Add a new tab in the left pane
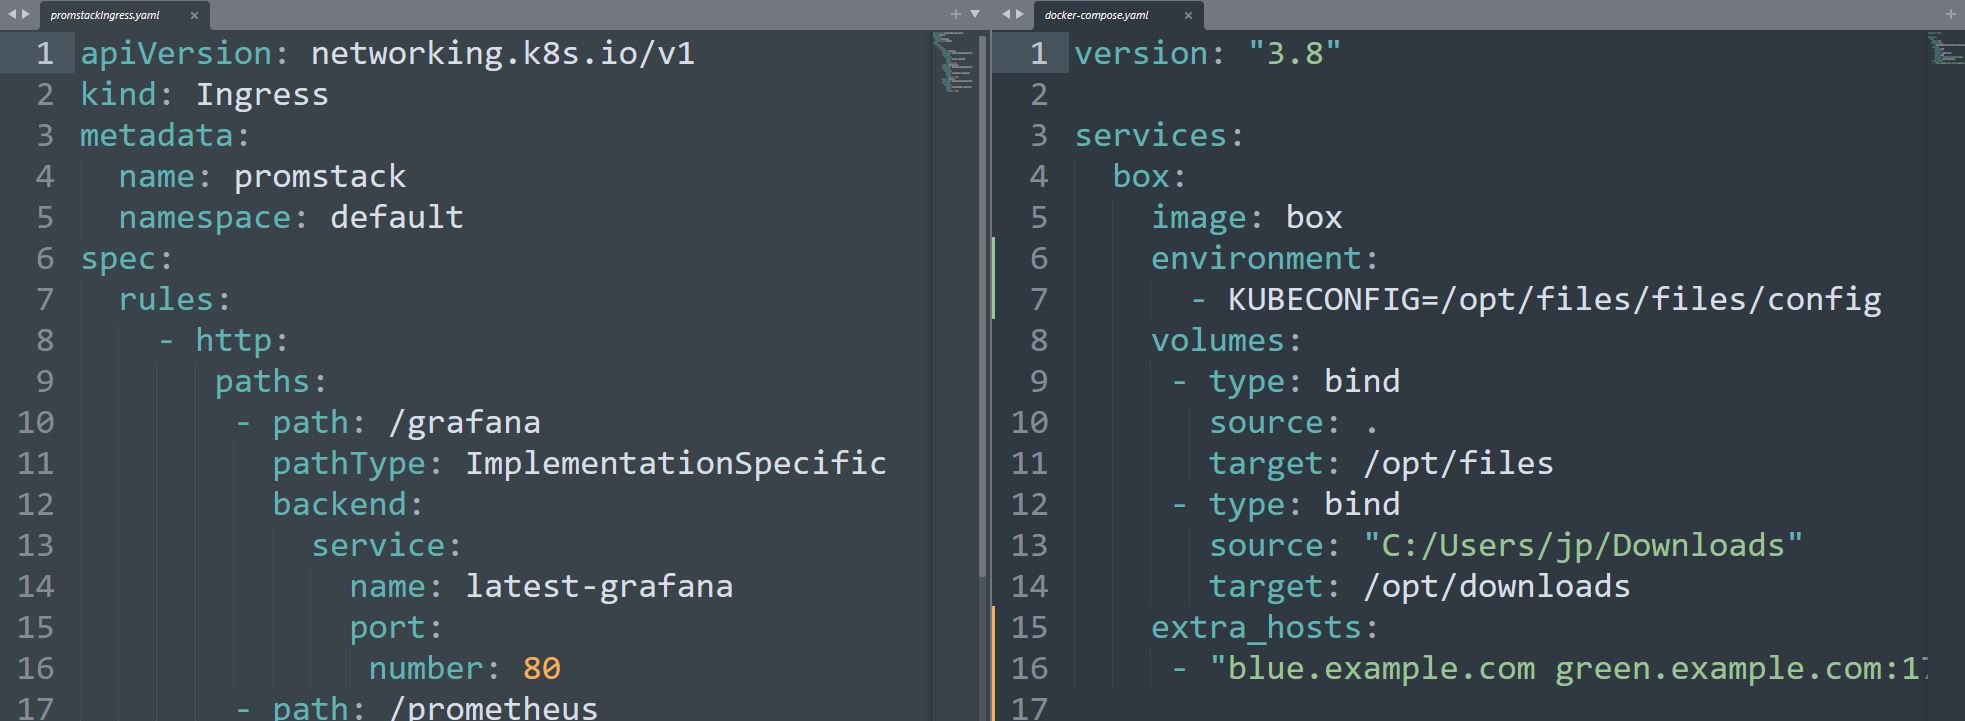Viewport: 1965px width, 721px height. coord(955,14)
